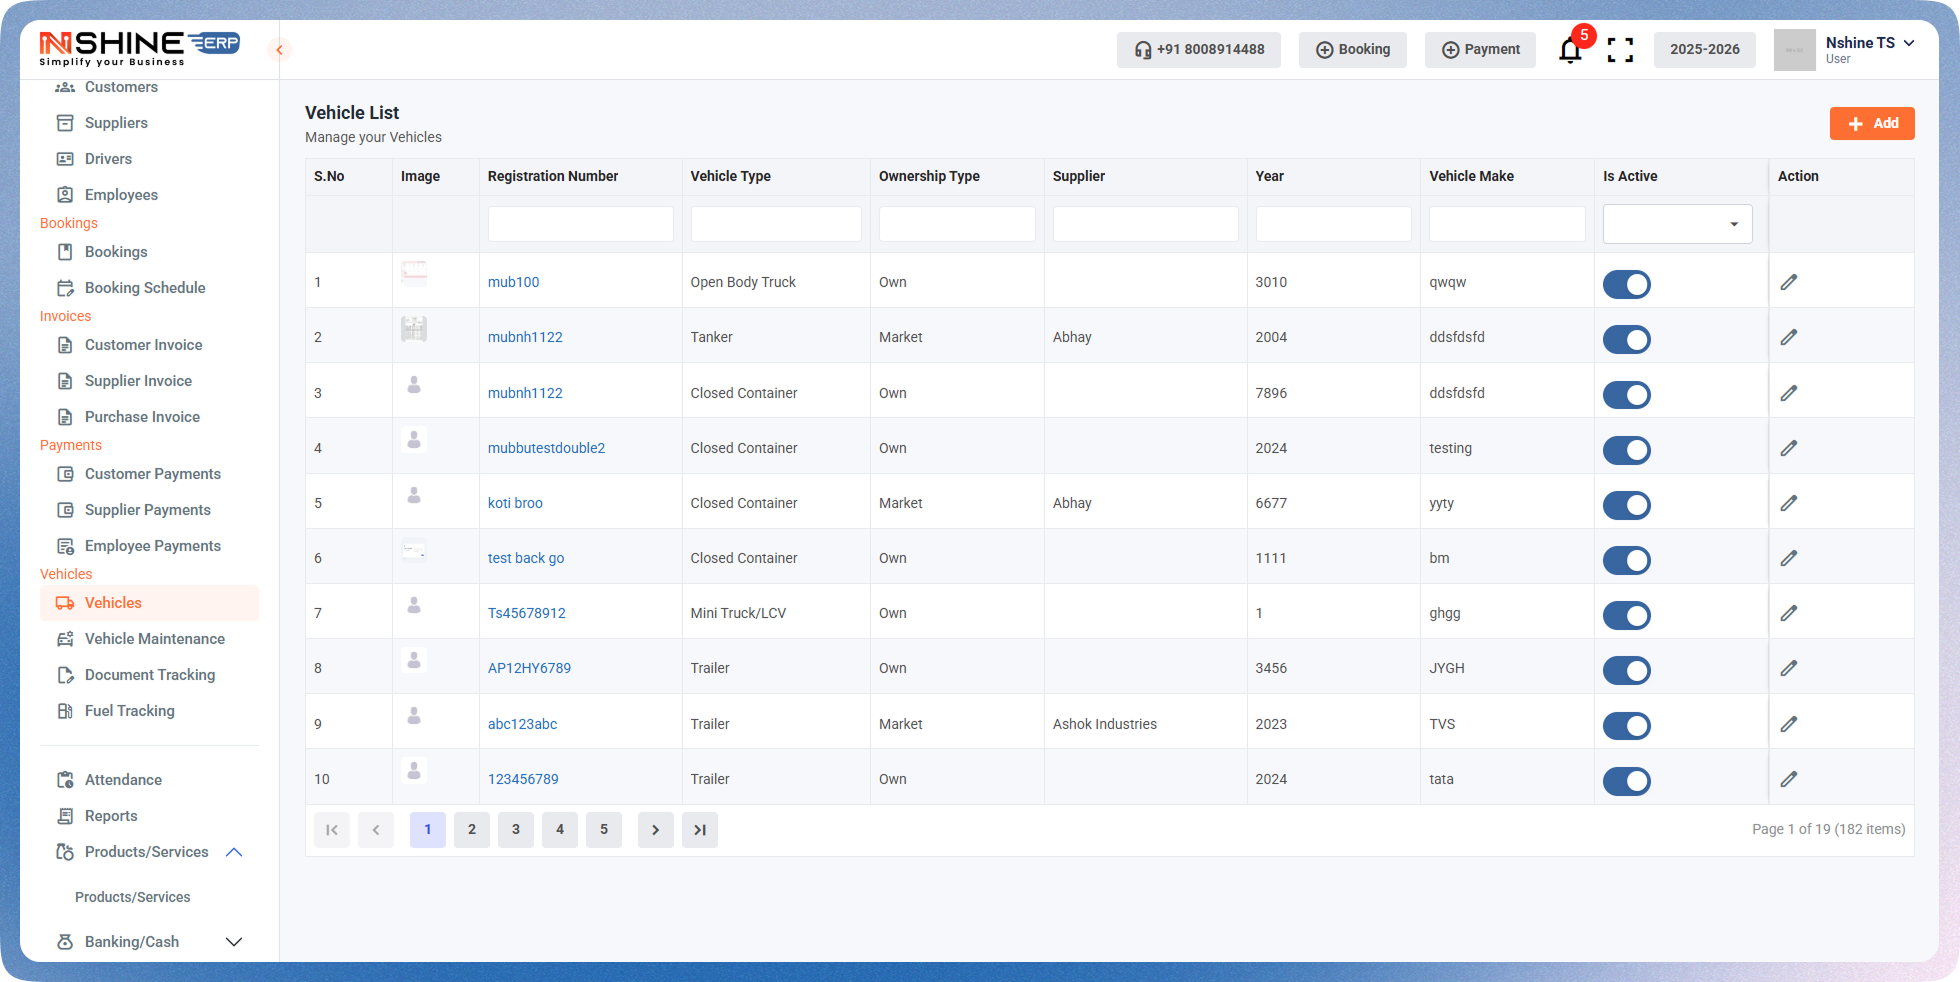1960x982 pixels.
Task: Open vehicle koti broo details link
Action: pyautogui.click(x=515, y=503)
